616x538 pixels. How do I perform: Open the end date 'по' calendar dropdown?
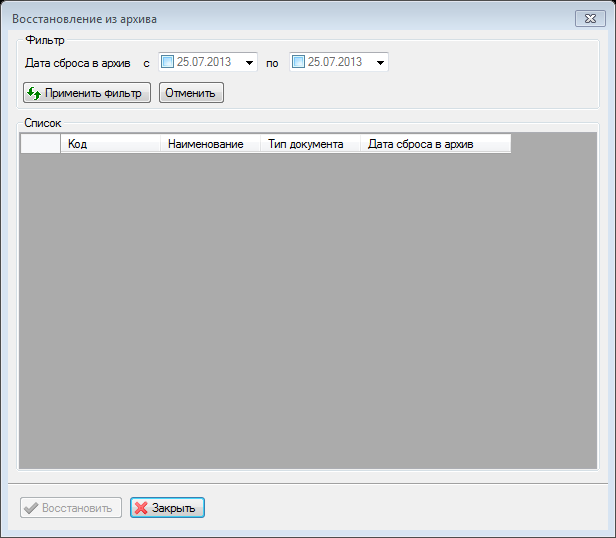(x=380, y=62)
